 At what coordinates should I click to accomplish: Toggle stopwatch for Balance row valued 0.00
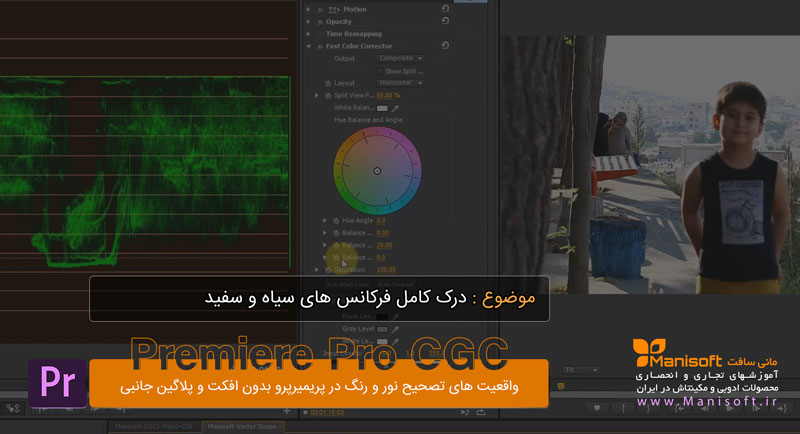[336, 233]
